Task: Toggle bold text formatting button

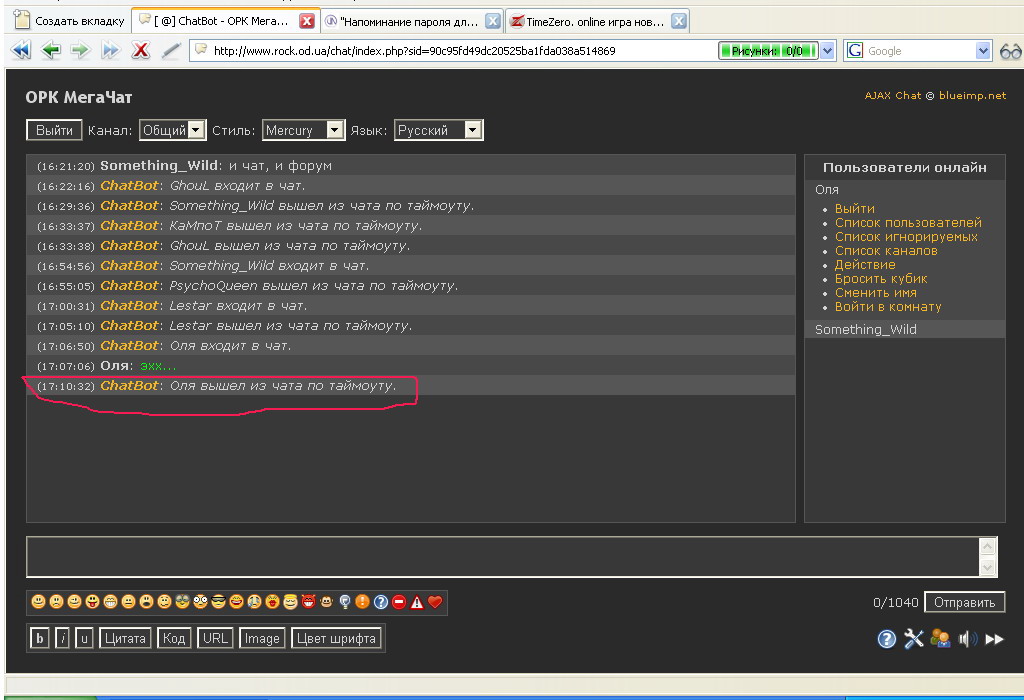Action: tap(40, 638)
